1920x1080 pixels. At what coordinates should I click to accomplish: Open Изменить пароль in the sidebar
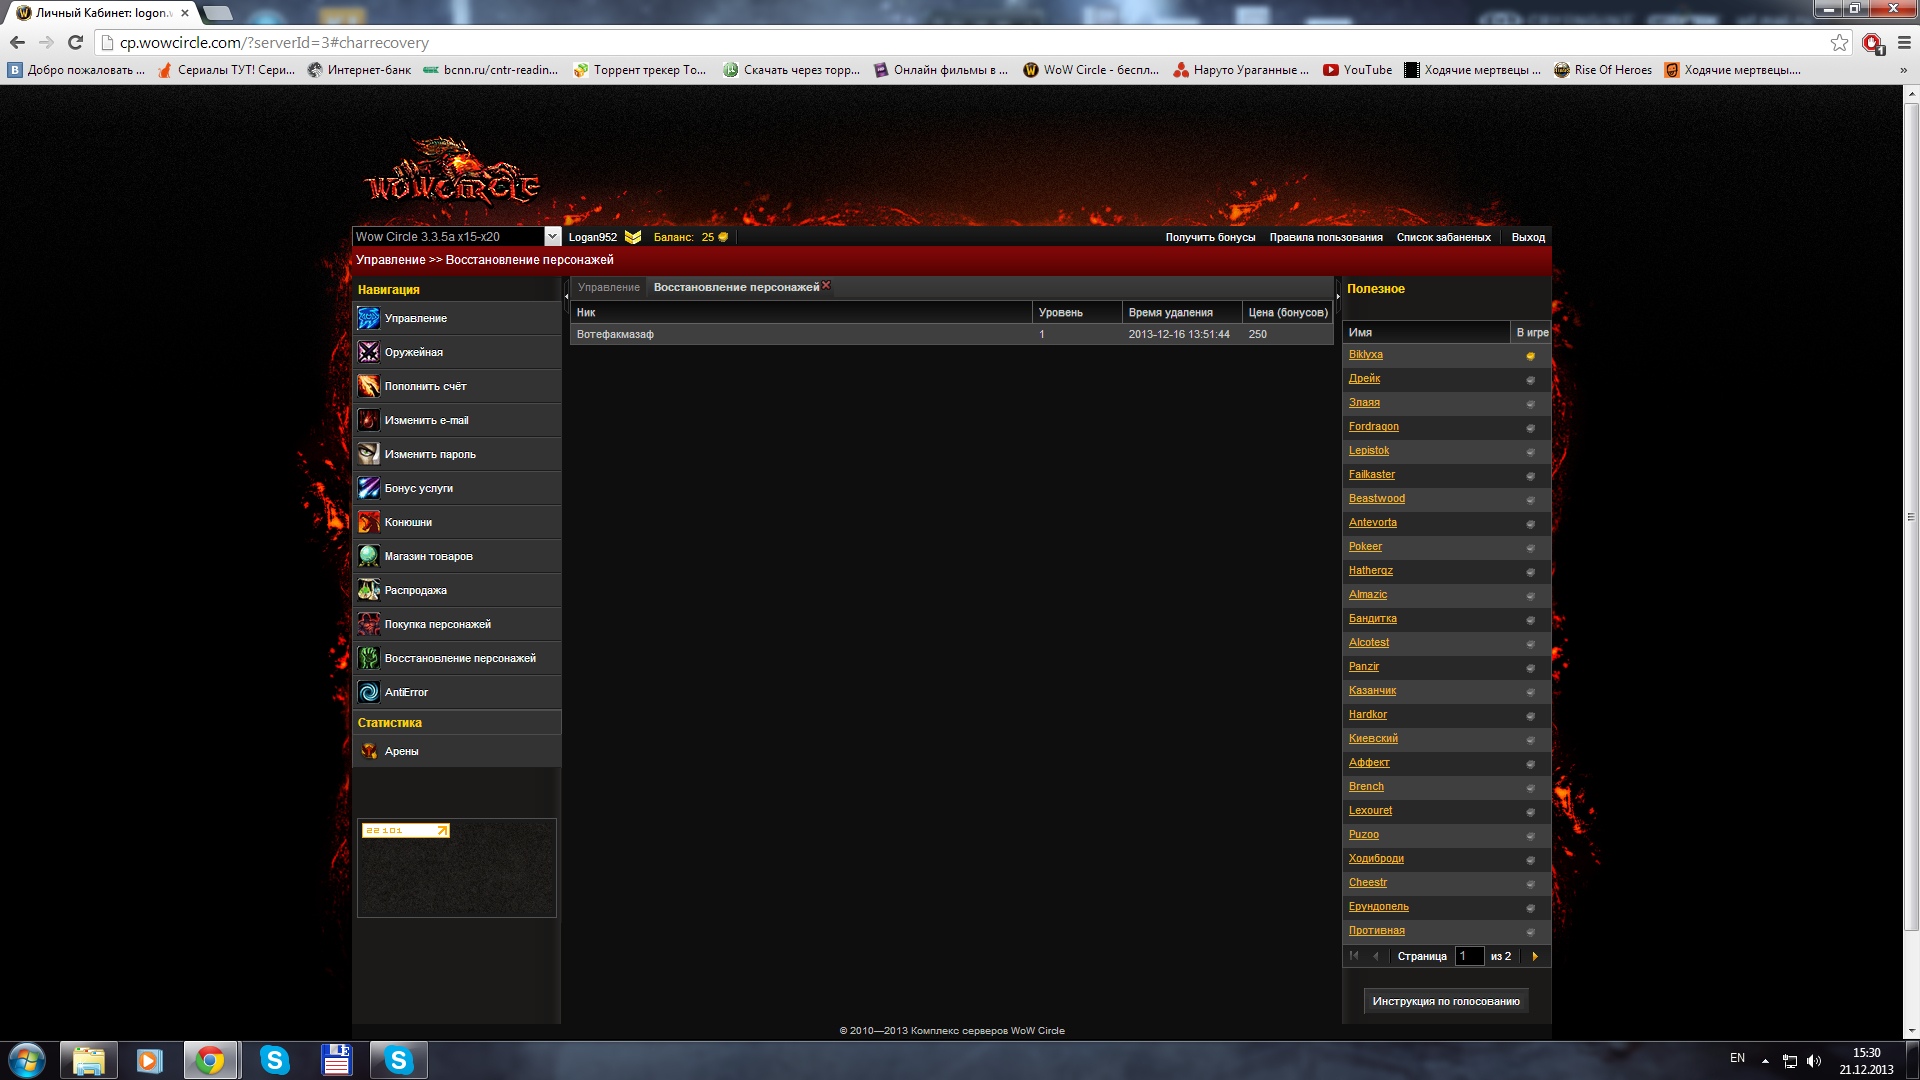tap(430, 454)
